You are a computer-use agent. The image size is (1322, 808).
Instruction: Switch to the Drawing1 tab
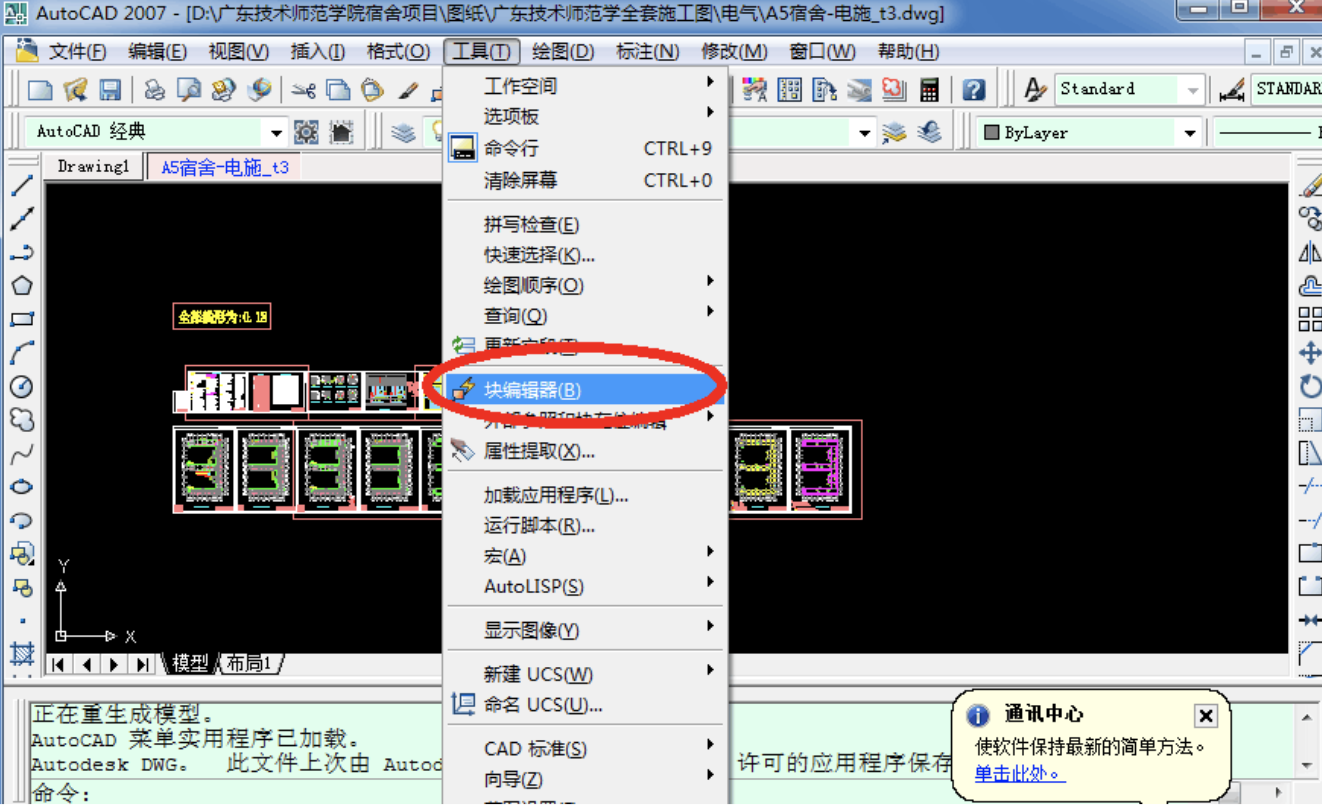[x=94, y=167]
